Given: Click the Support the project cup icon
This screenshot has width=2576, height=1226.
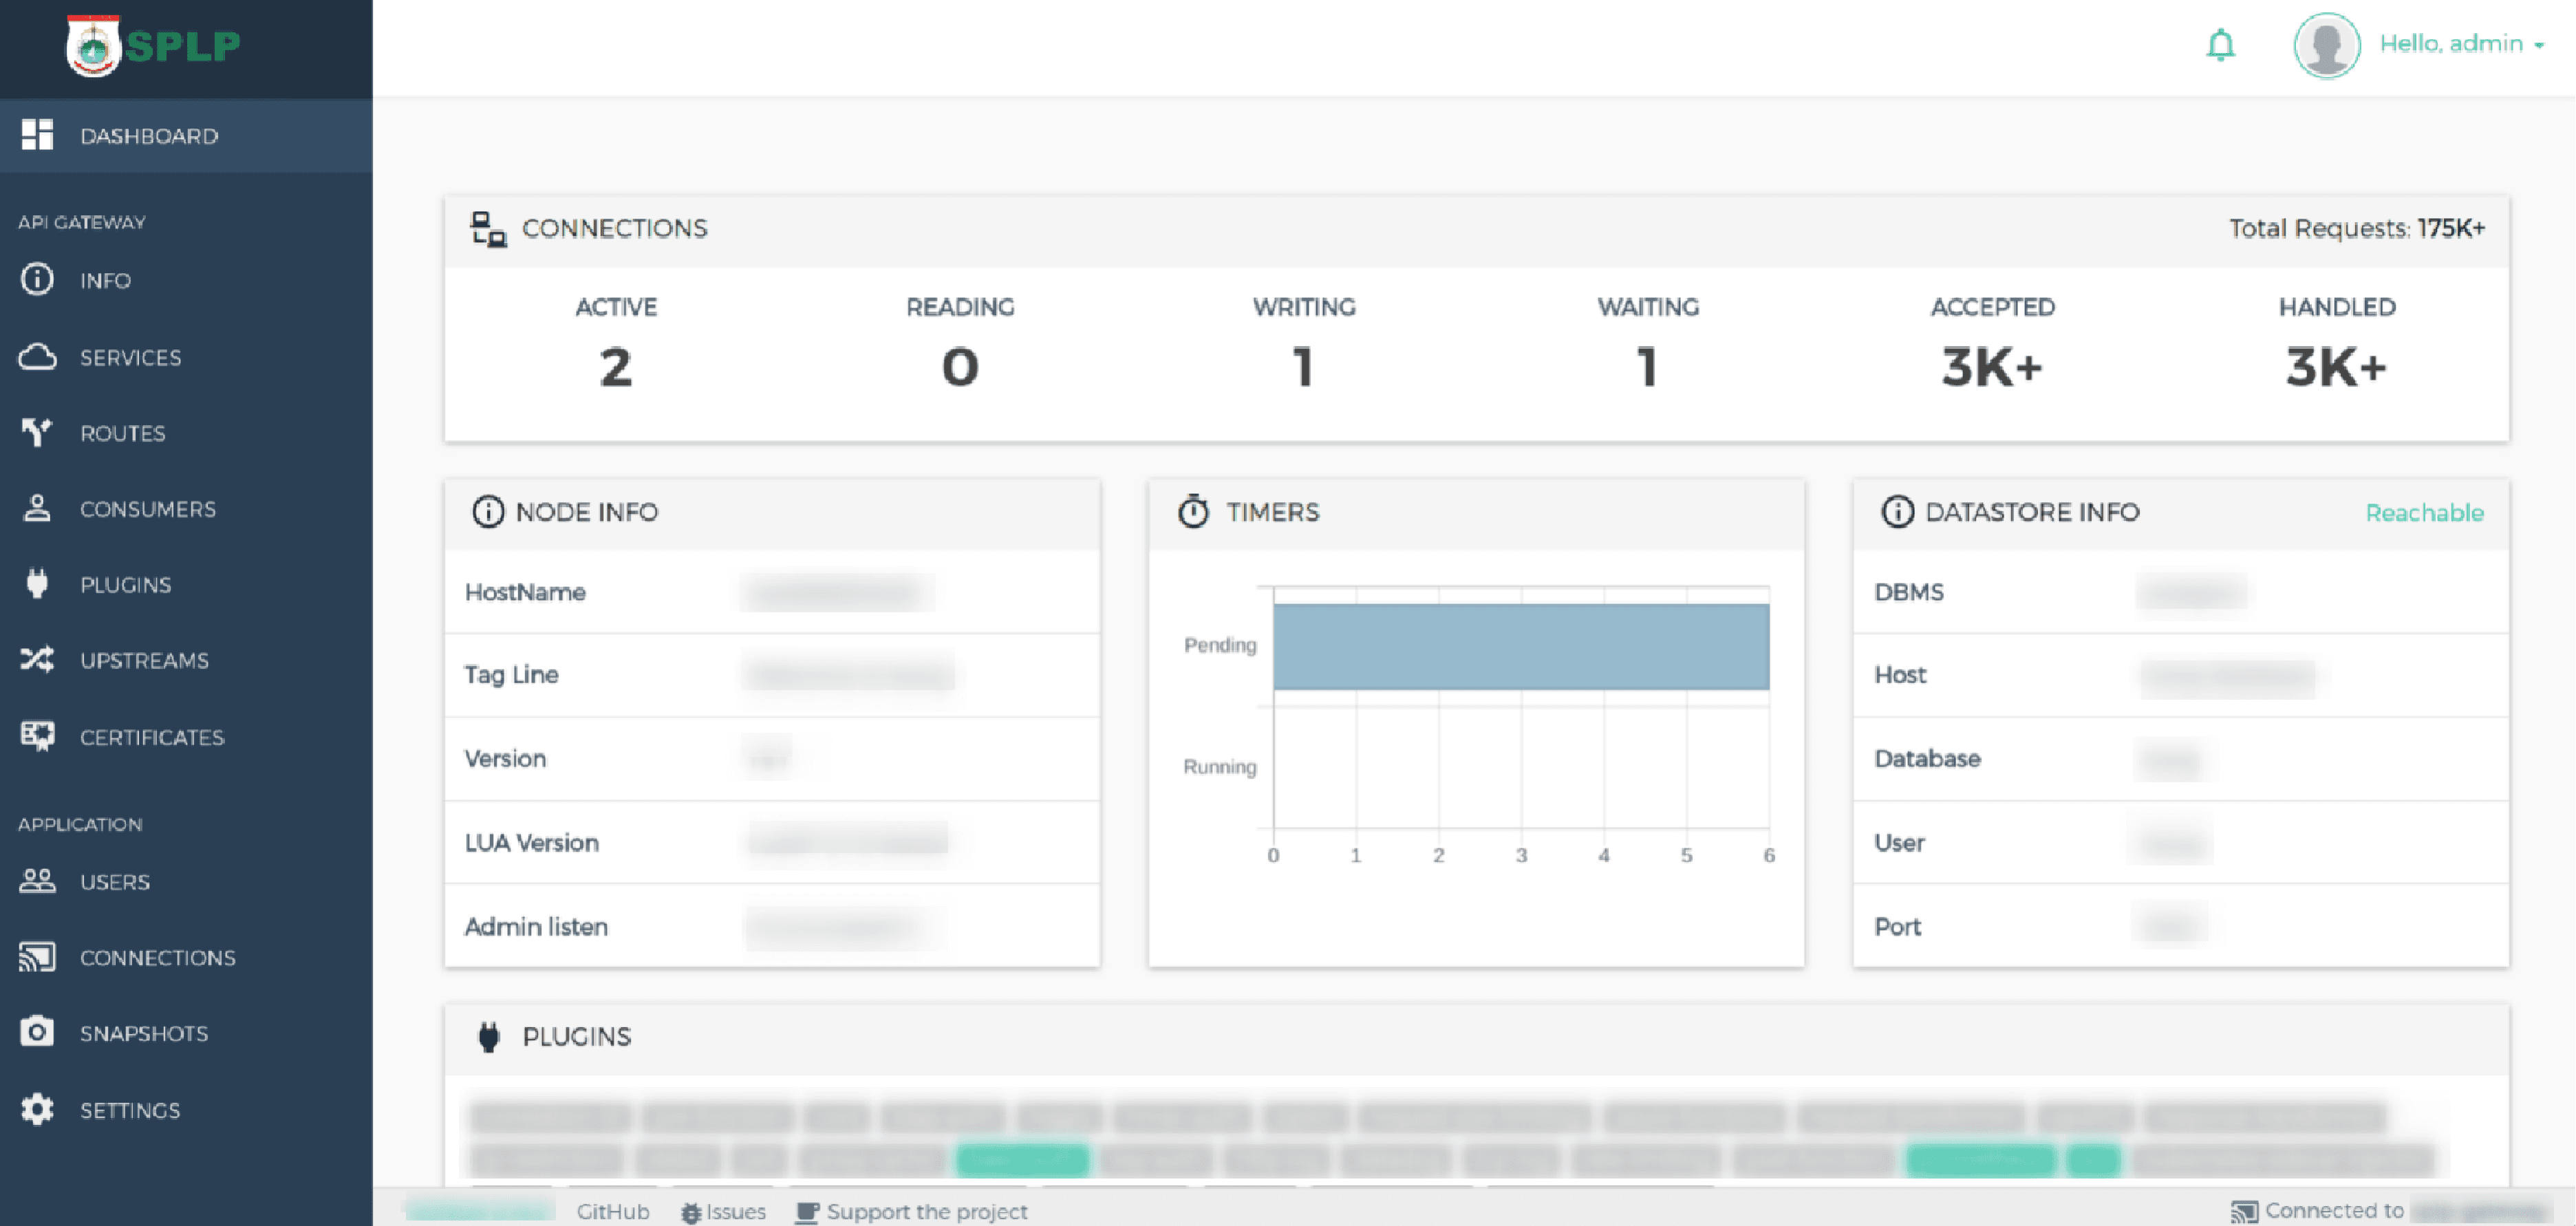Looking at the screenshot, I should (x=807, y=1212).
